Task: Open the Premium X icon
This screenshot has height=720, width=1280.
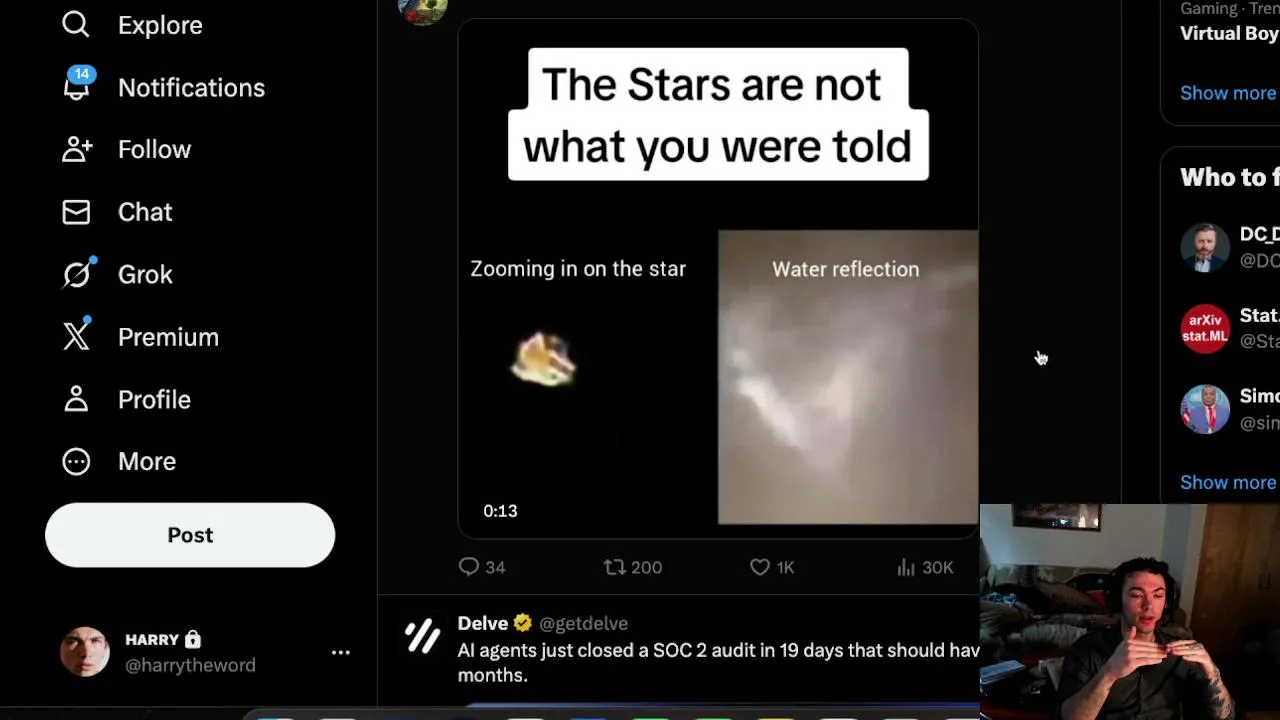Action: (x=77, y=337)
